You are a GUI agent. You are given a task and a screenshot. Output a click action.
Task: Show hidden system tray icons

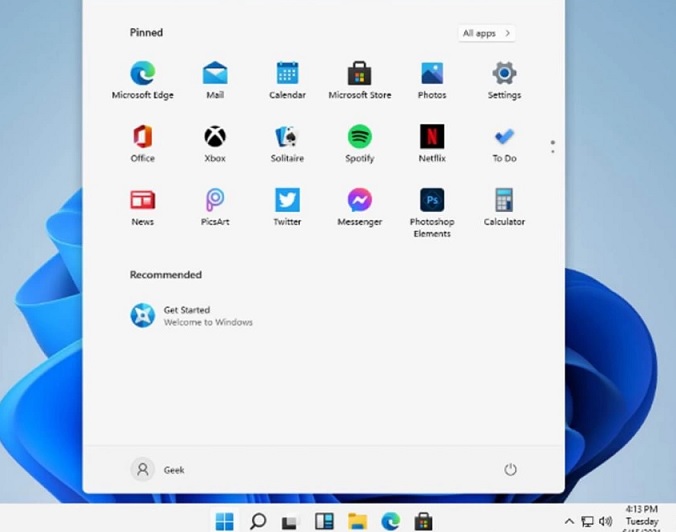click(x=569, y=521)
